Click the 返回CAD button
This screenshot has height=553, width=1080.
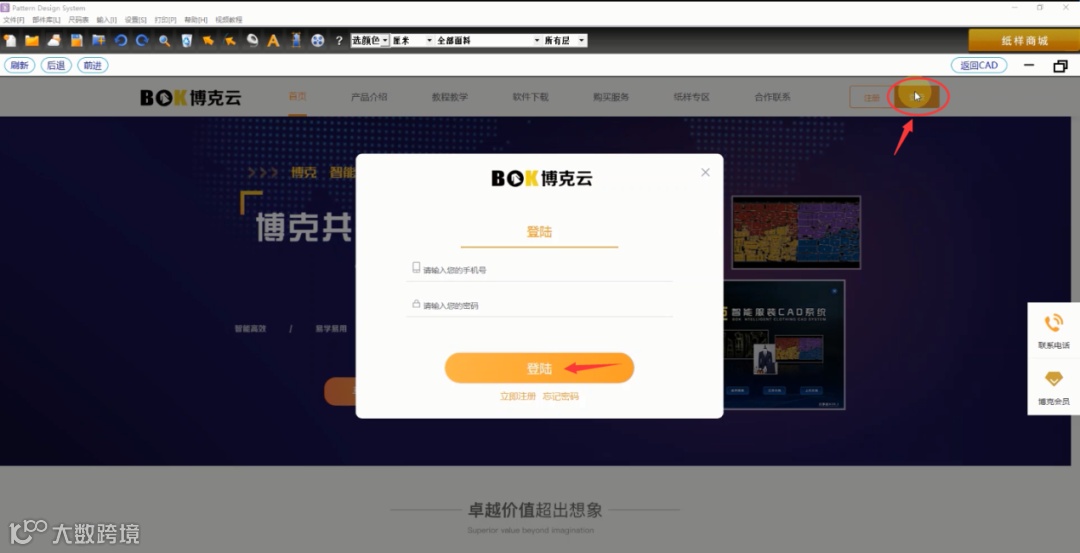tap(979, 65)
